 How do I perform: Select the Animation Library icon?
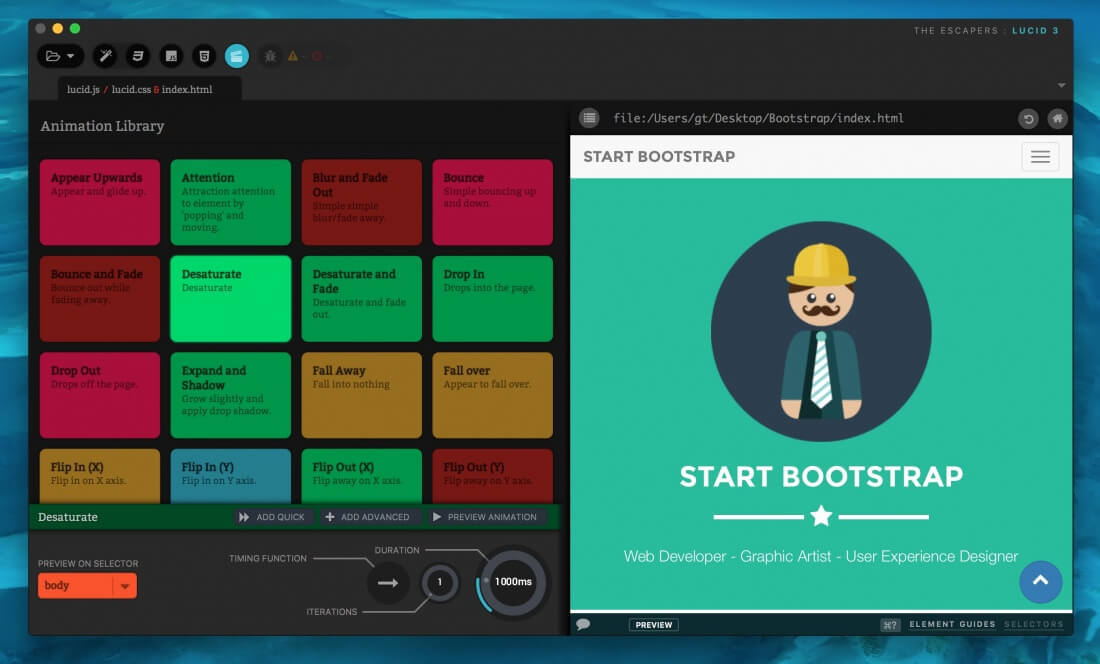[x=236, y=56]
